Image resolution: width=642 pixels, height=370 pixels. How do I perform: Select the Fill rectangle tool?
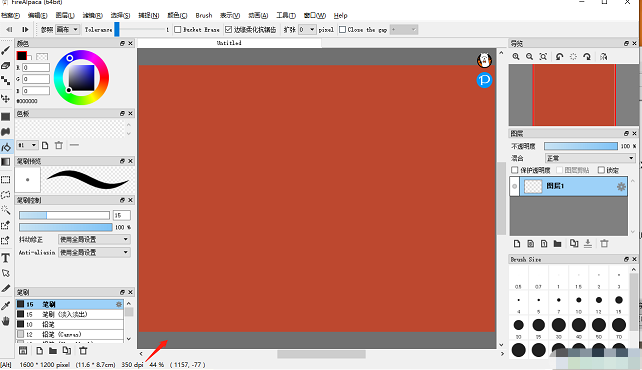click(x=6, y=117)
